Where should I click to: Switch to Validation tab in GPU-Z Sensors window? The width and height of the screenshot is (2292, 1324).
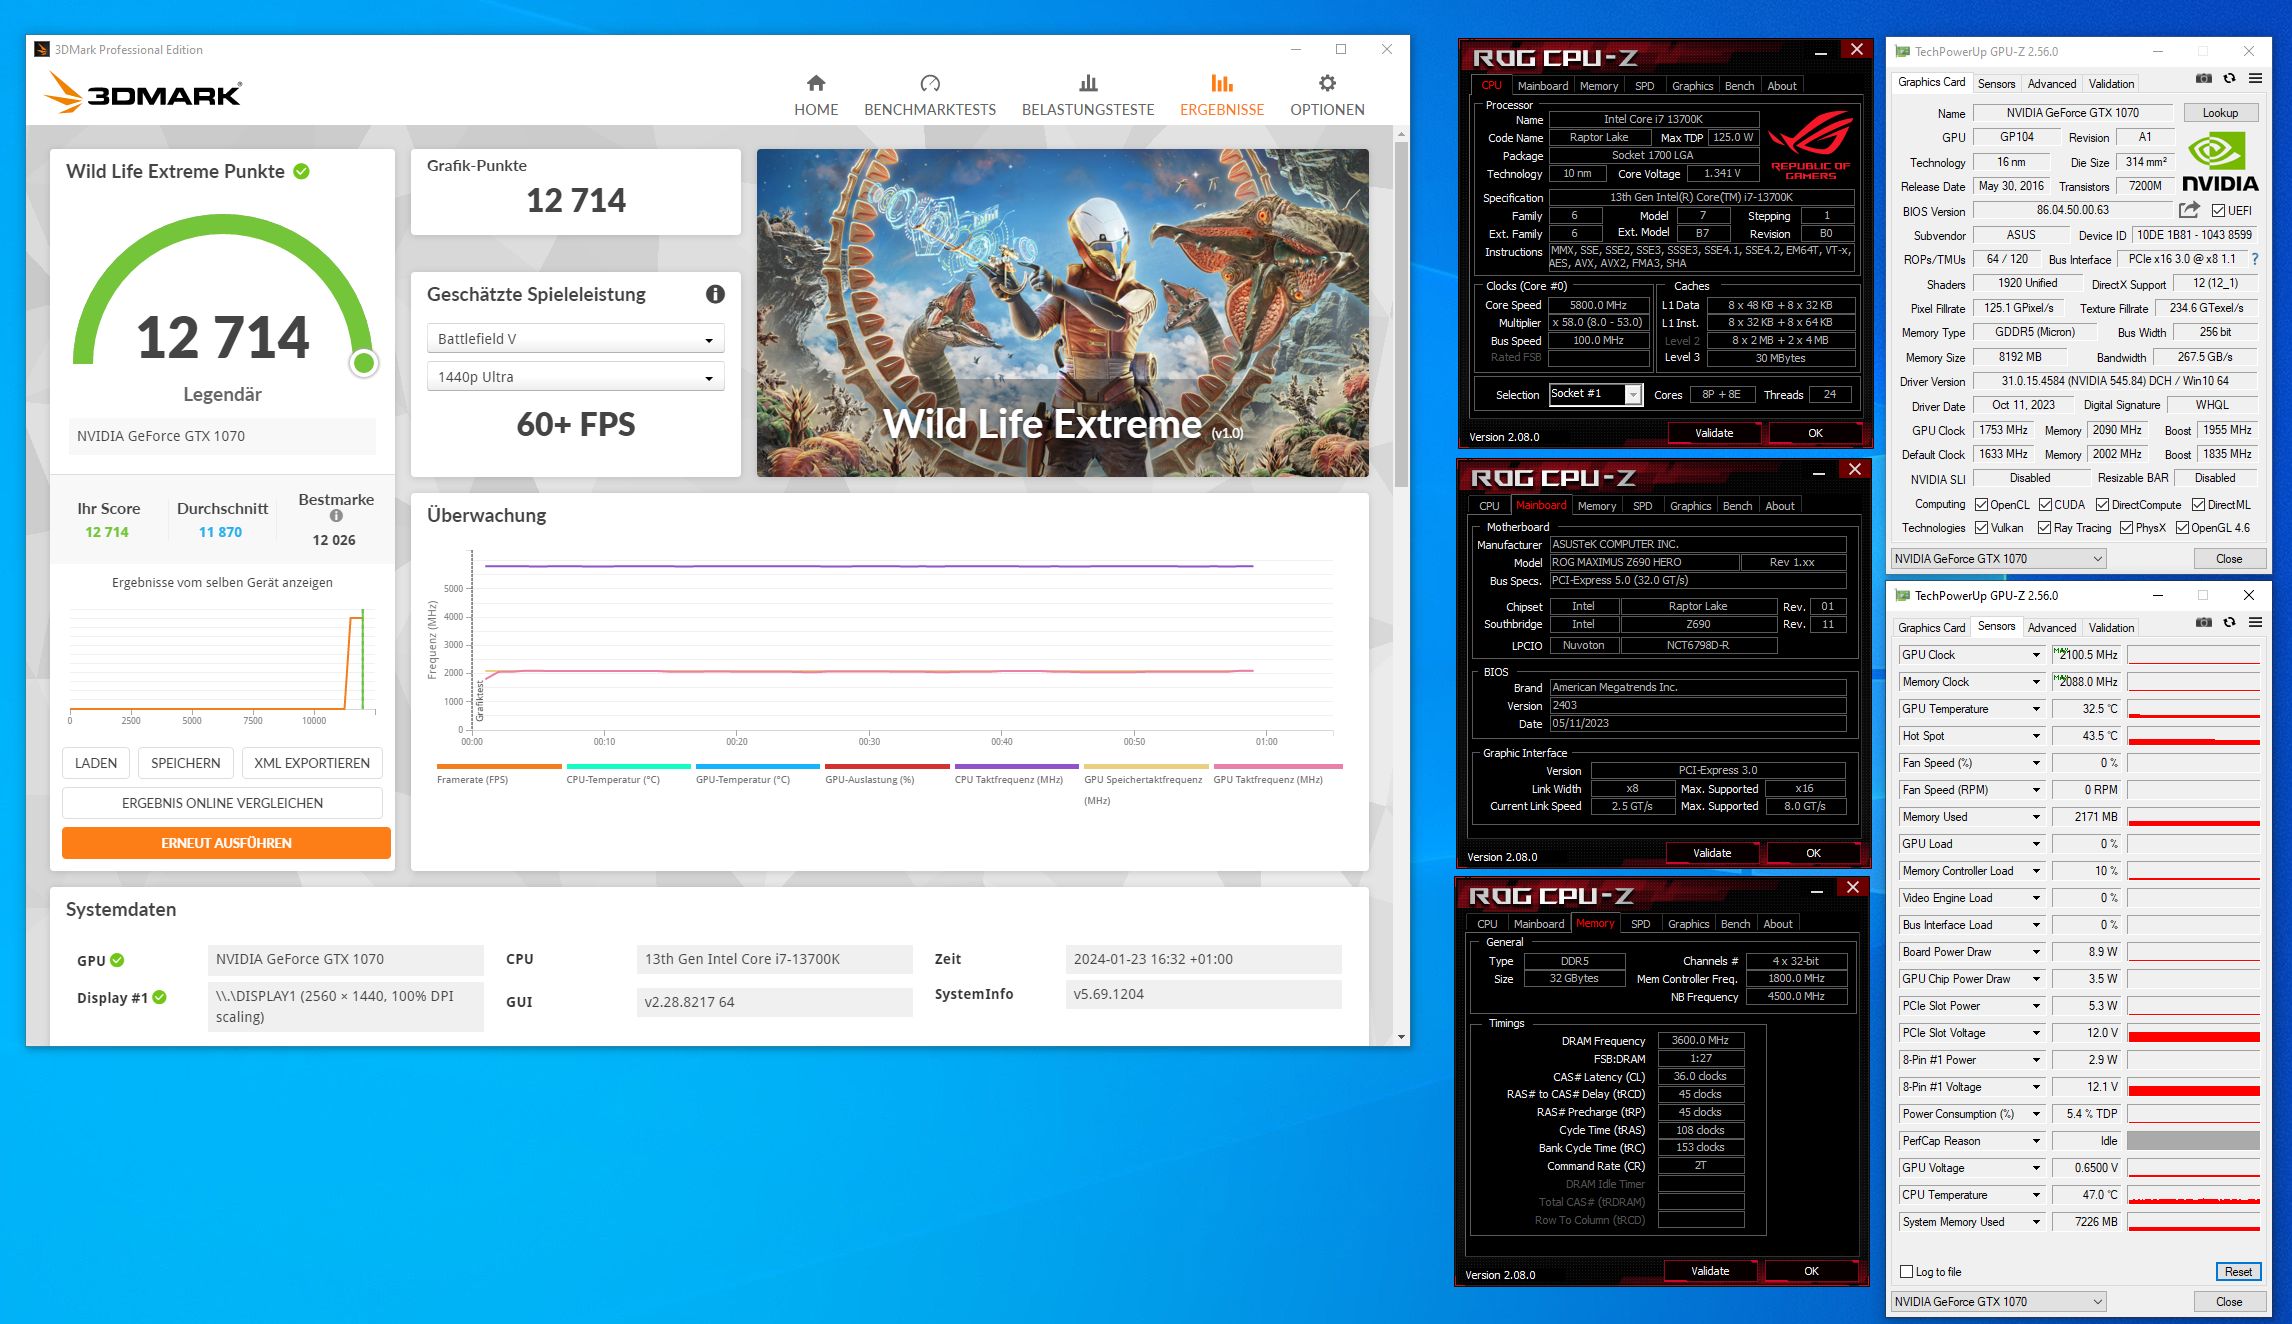tap(2111, 628)
